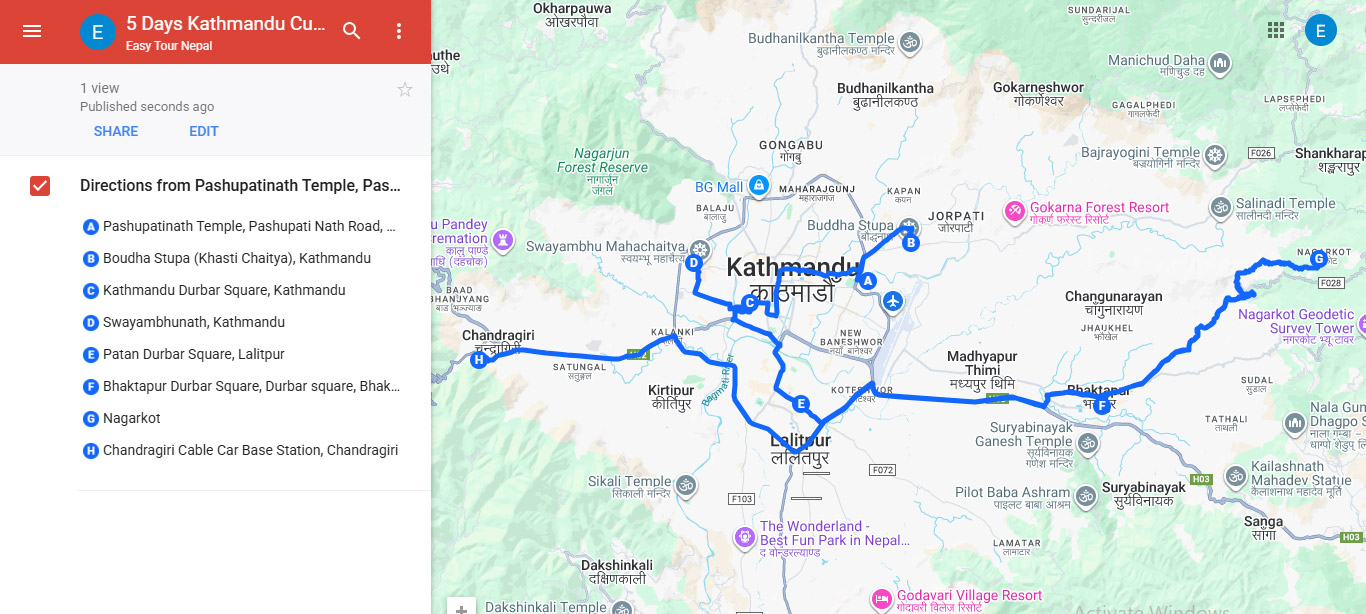Select the airport marker near Kathmandu

[893, 300]
